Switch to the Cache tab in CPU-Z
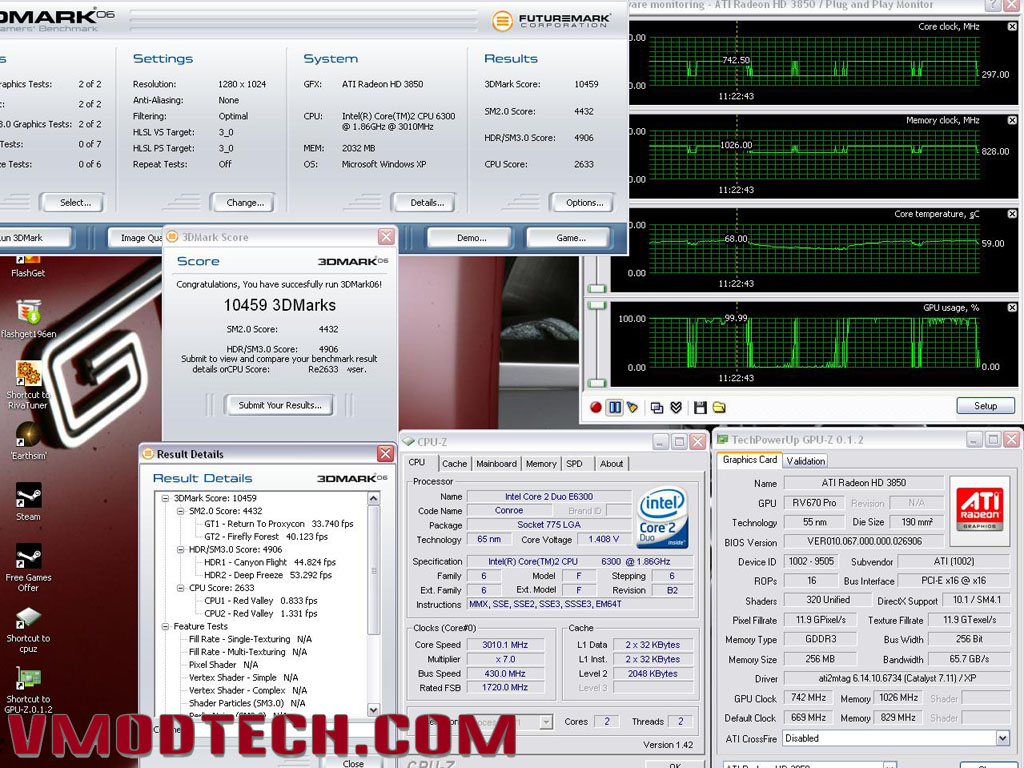This screenshot has width=1024, height=768. pos(455,464)
